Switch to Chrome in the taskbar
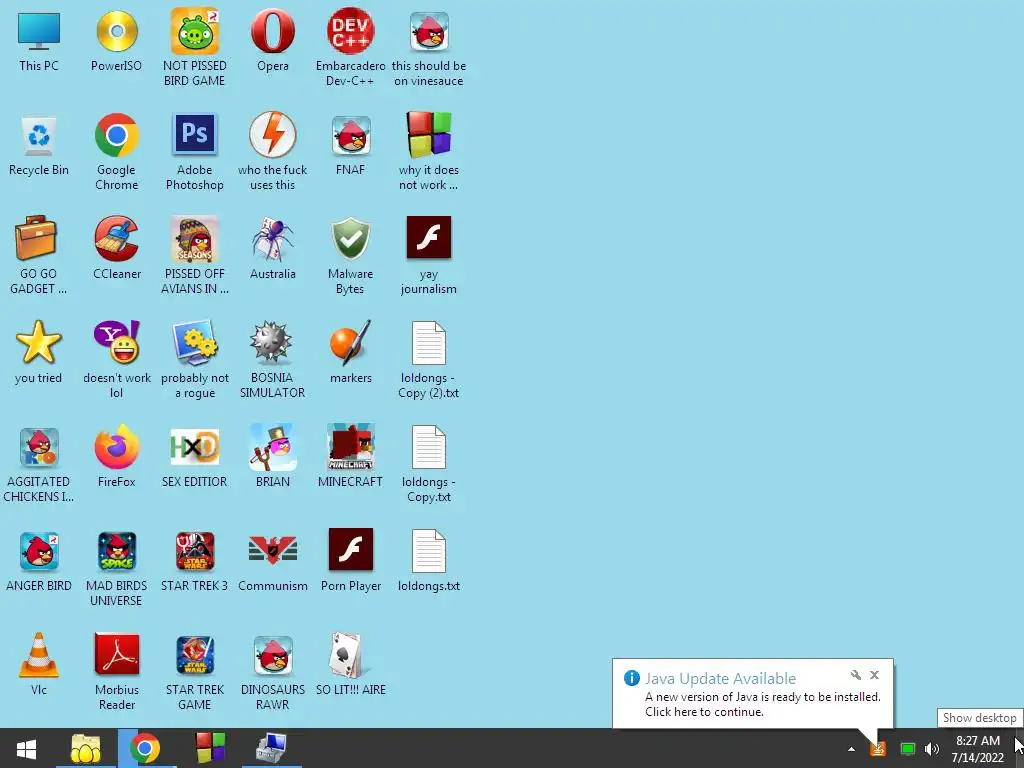Viewport: 1024px width, 768px height. (x=146, y=748)
